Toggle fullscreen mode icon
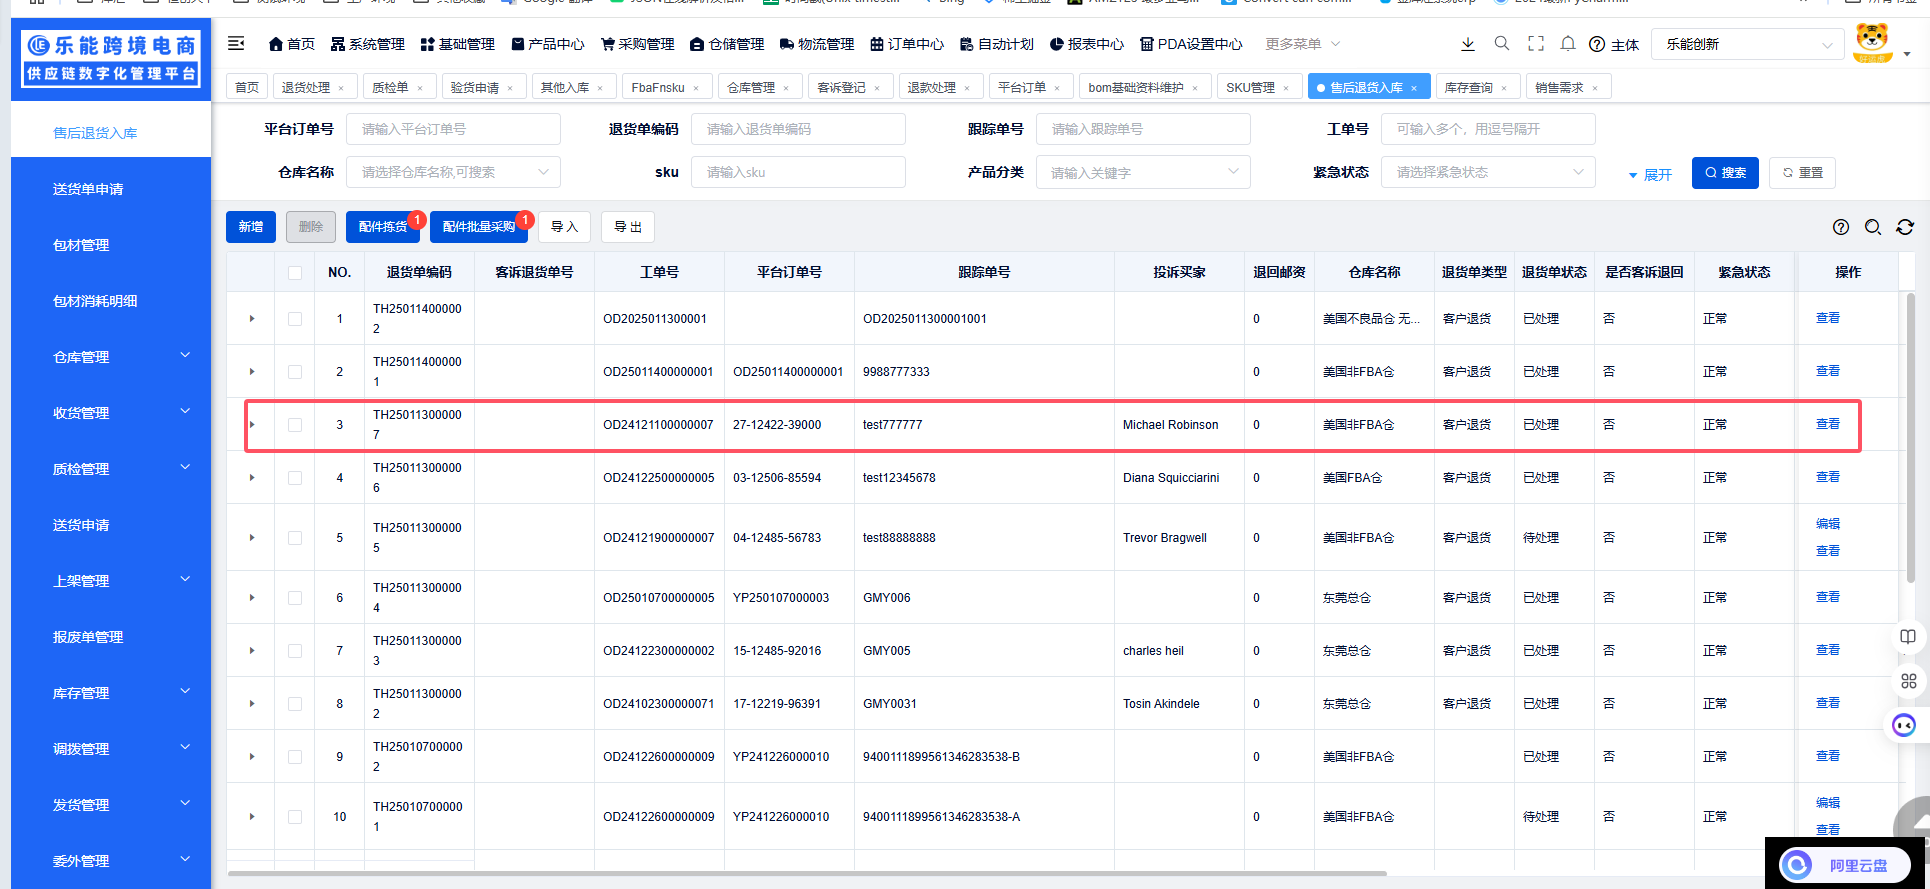The image size is (1930, 889). pyautogui.click(x=1535, y=44)
